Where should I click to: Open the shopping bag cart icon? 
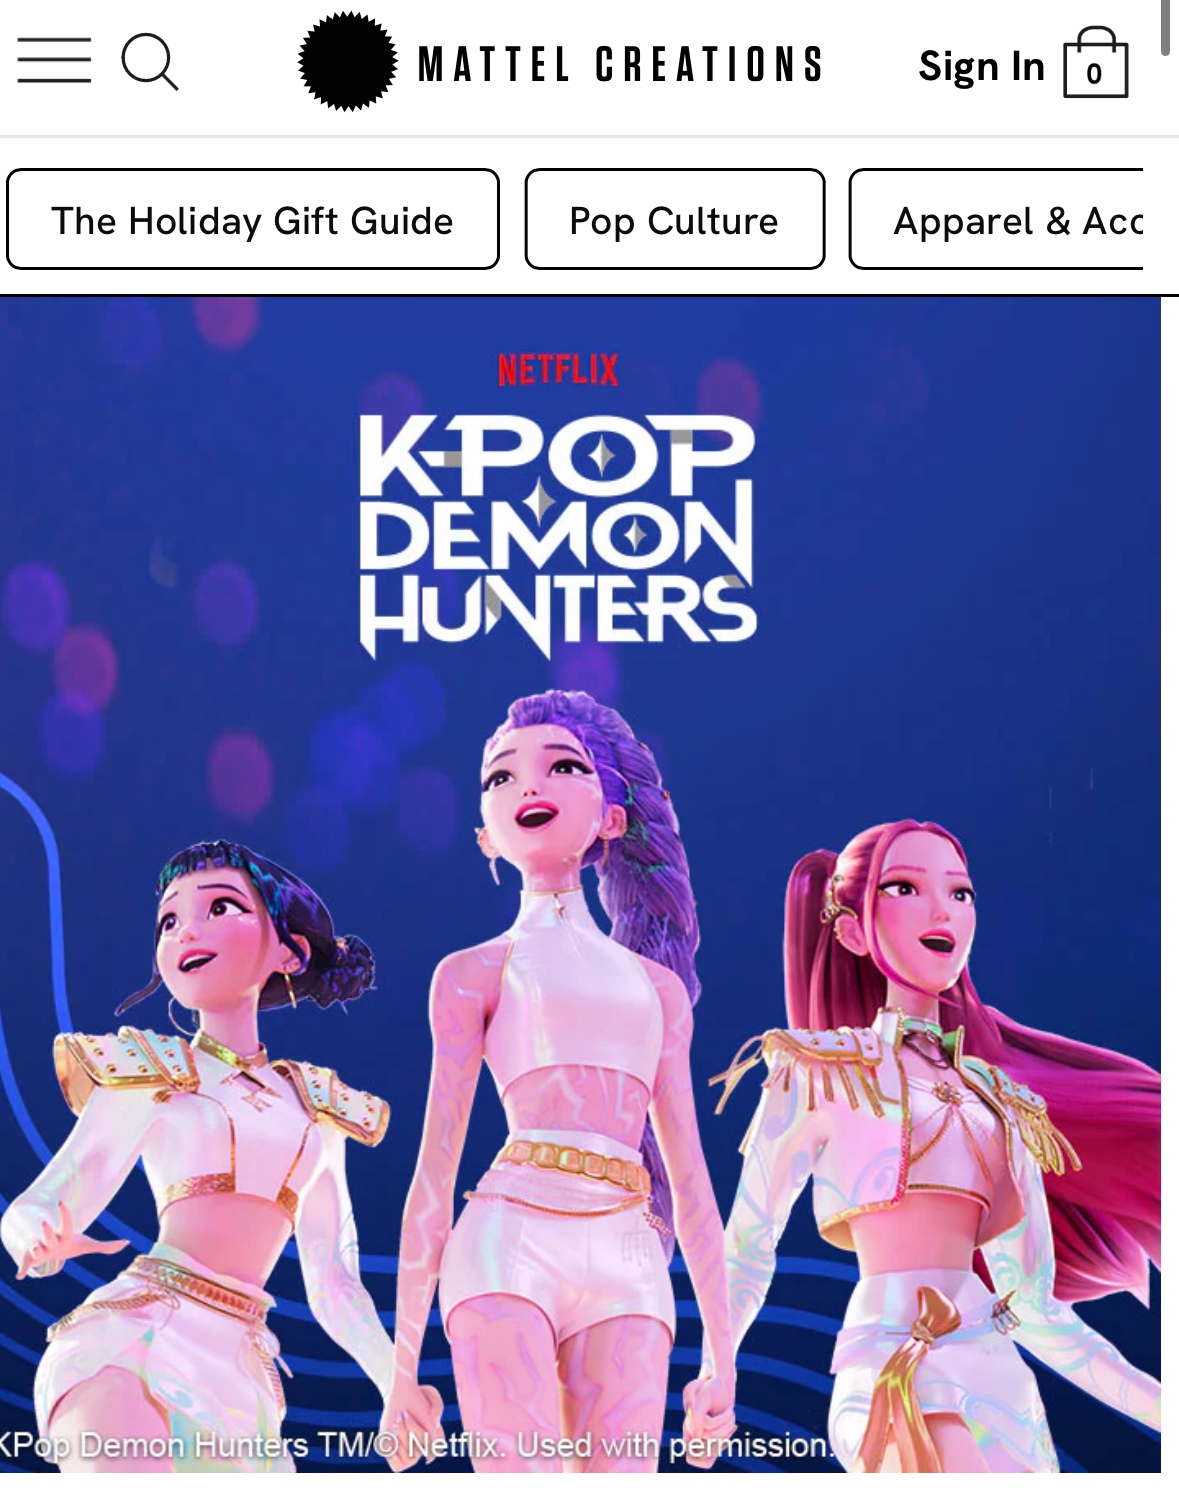1096,62
